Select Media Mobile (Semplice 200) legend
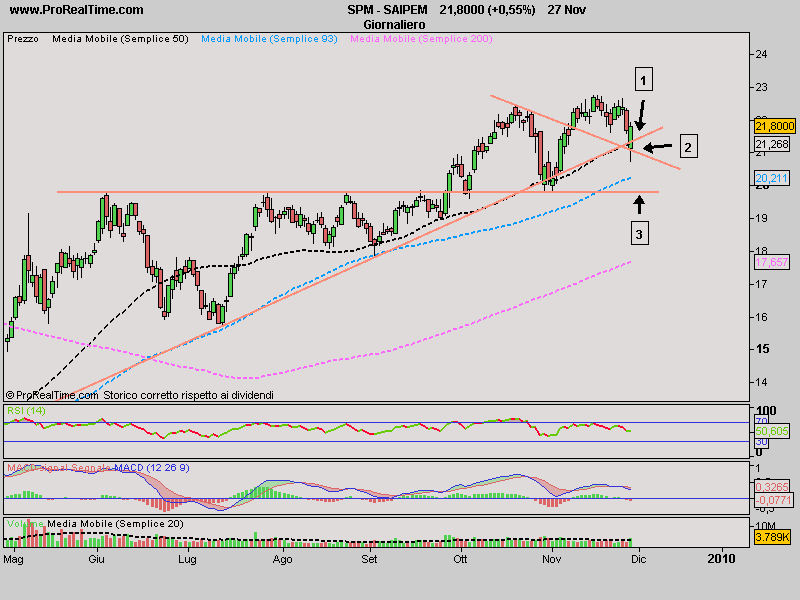The width and height of the screenshot is (800, 600). tap(421, 39)
